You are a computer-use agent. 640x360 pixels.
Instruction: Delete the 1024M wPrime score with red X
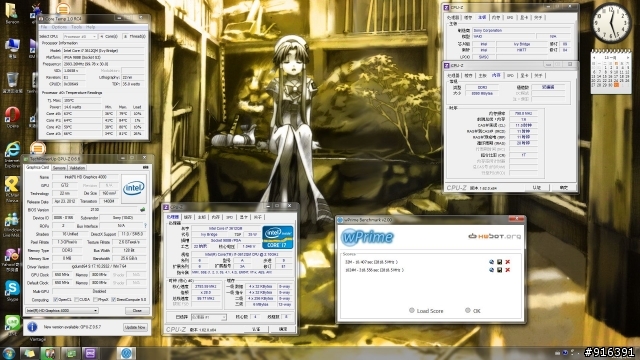507,270
